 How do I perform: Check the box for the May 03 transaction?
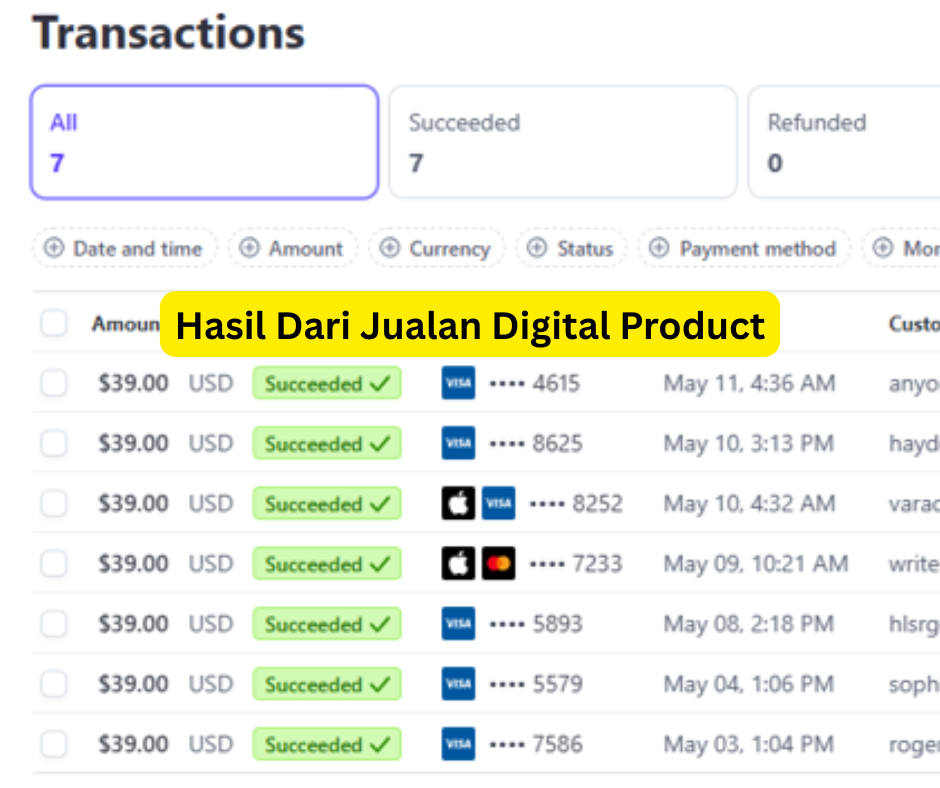pyautogui.click(x=54, y=744)
